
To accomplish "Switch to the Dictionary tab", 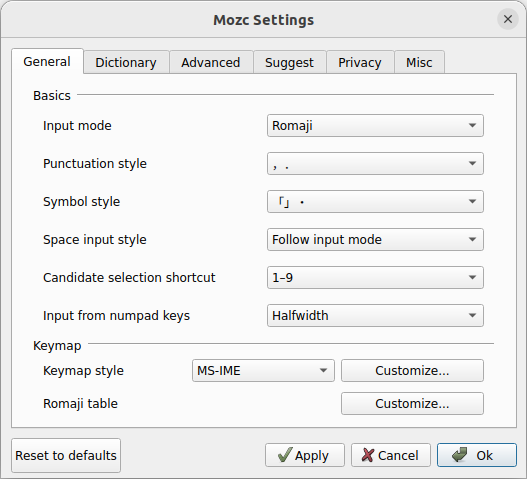I will click(126, 62).
